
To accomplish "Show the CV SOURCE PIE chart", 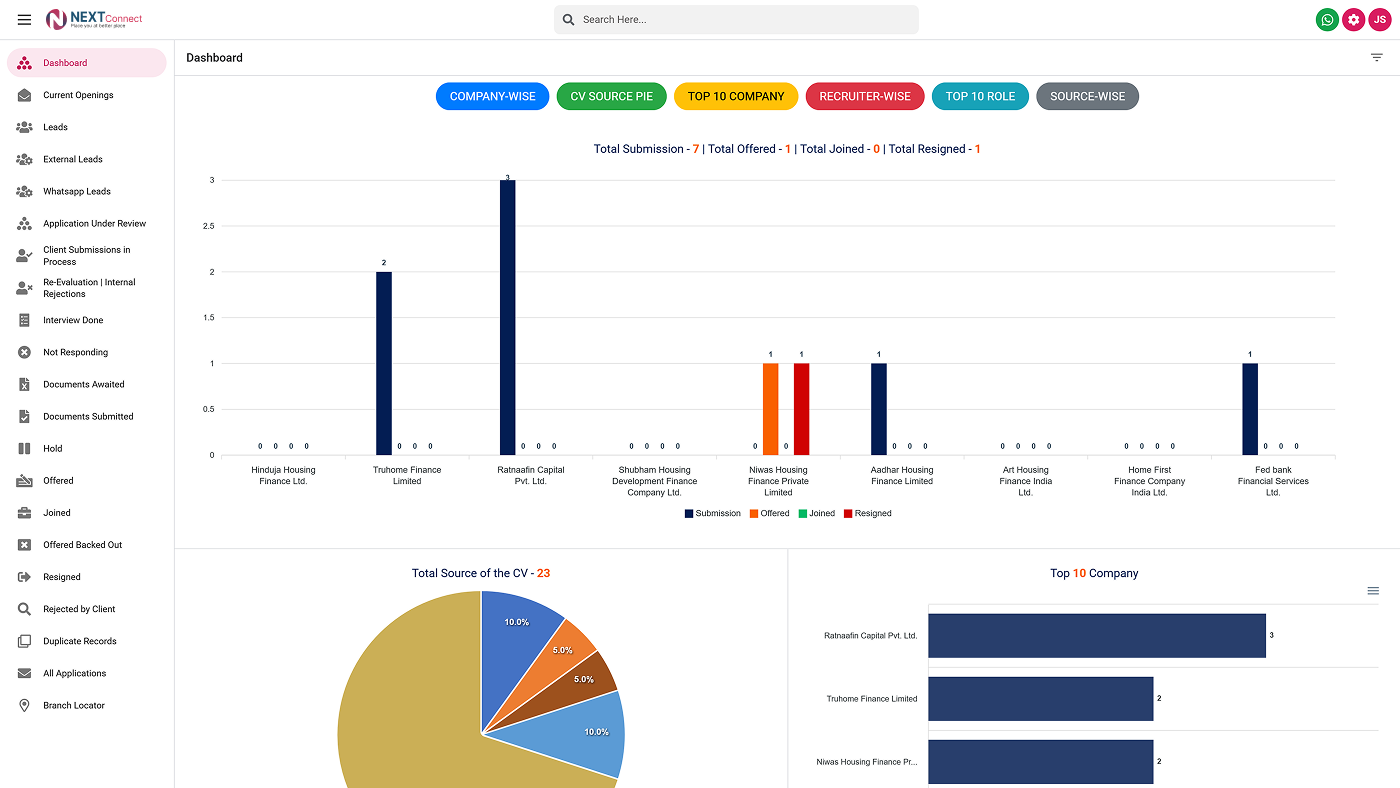I will pos(612,96).
